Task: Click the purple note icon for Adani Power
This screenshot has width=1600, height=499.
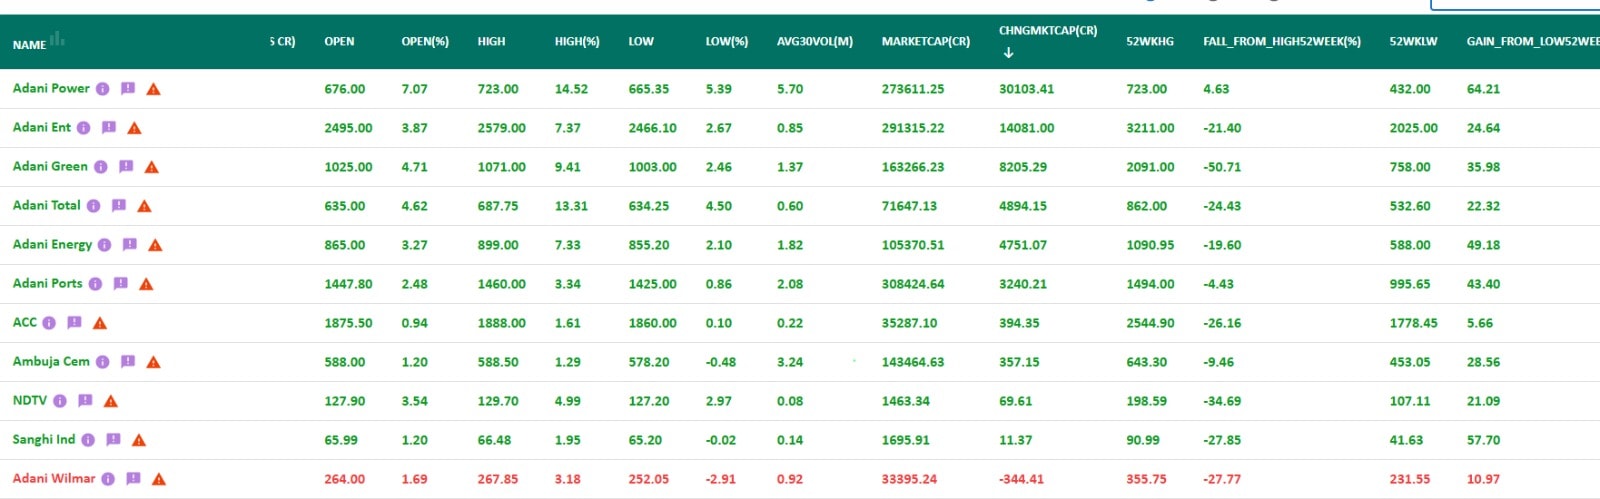Action: [x=128, y=88]
